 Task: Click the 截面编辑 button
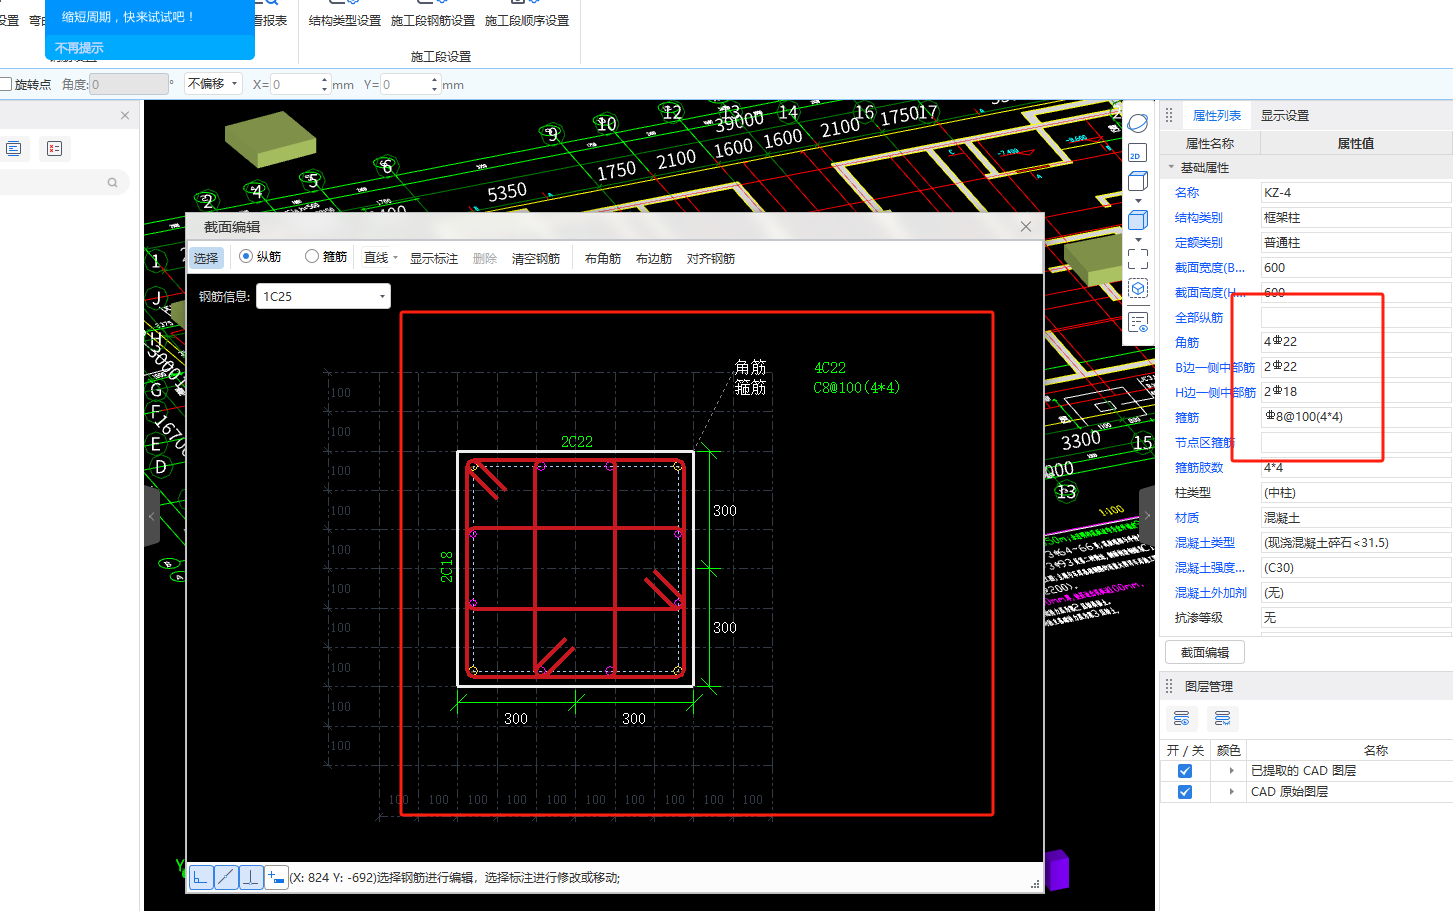point(1204,653)
